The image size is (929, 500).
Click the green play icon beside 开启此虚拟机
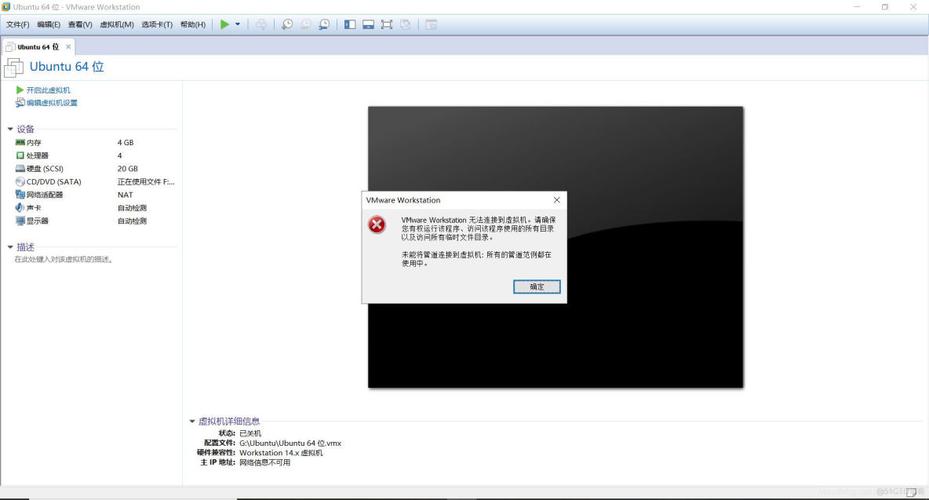(20, 90)
